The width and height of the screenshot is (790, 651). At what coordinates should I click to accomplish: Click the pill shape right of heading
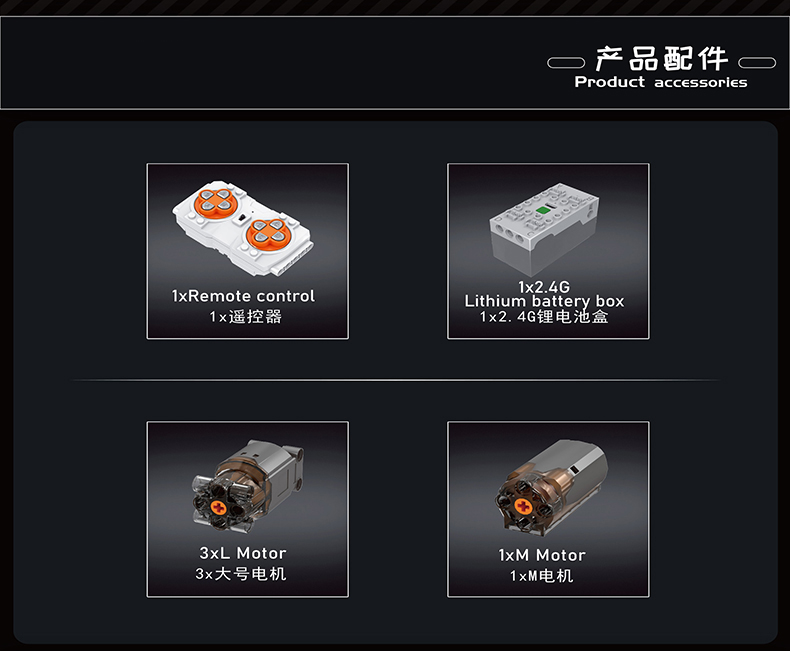[x=757, y=62]
